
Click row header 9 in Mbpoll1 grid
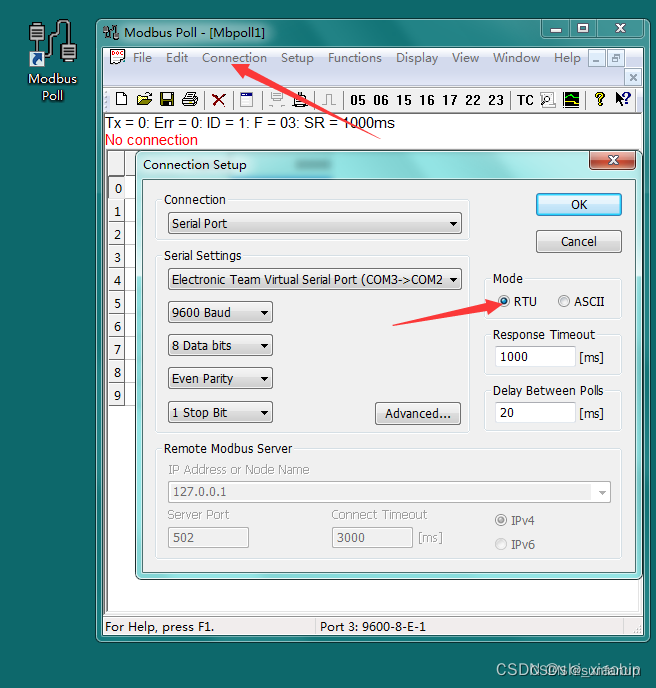point(117,395)
